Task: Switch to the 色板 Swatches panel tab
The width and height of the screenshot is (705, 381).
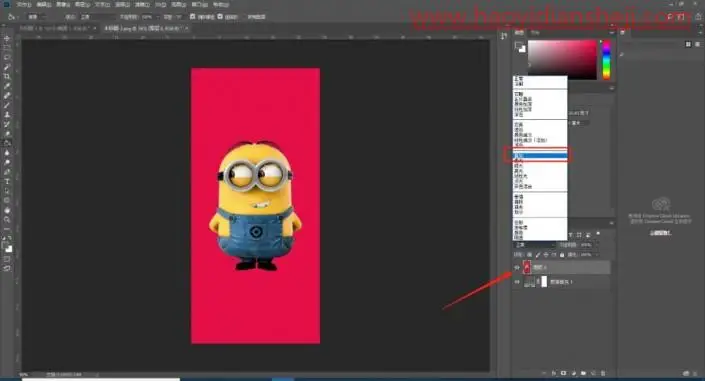Action: [535, 32]
